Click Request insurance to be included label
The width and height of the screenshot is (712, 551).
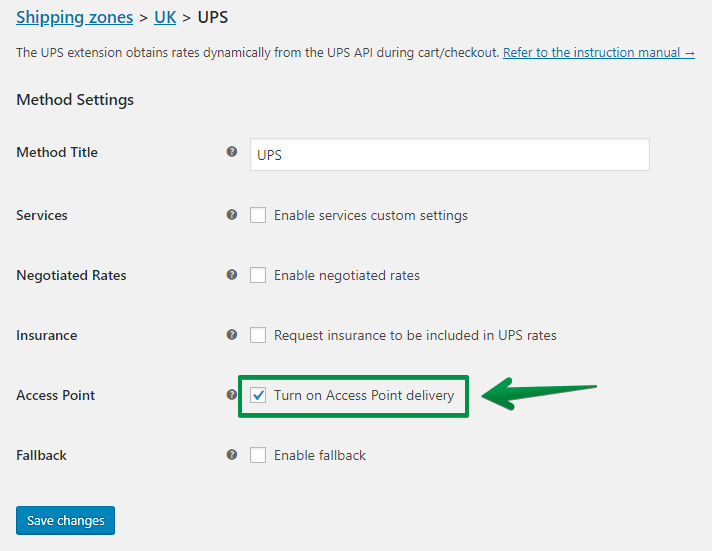[x=415, y=335]
